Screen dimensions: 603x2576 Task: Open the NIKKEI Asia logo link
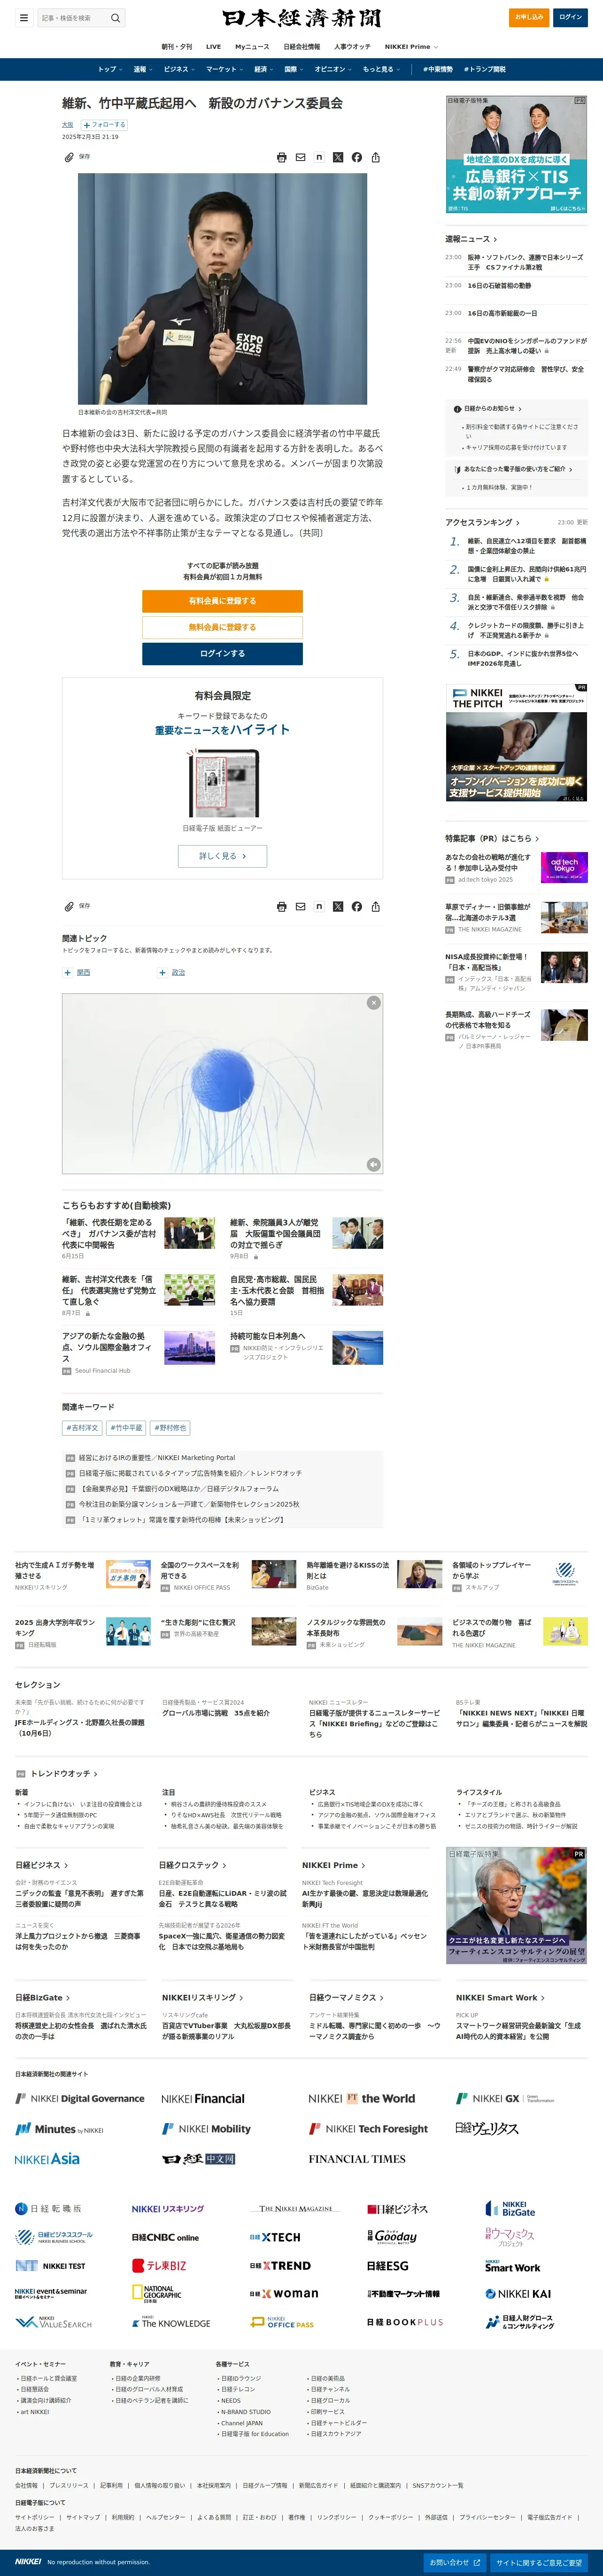coord(47,2159)
